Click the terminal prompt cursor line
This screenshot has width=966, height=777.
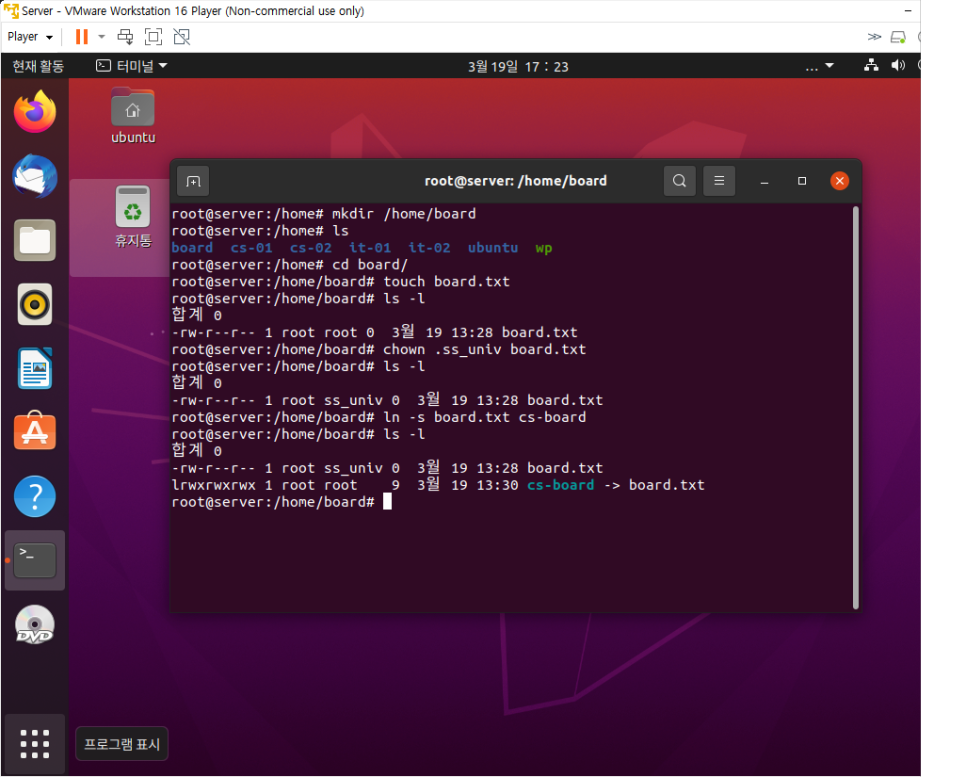click(282, 502)
